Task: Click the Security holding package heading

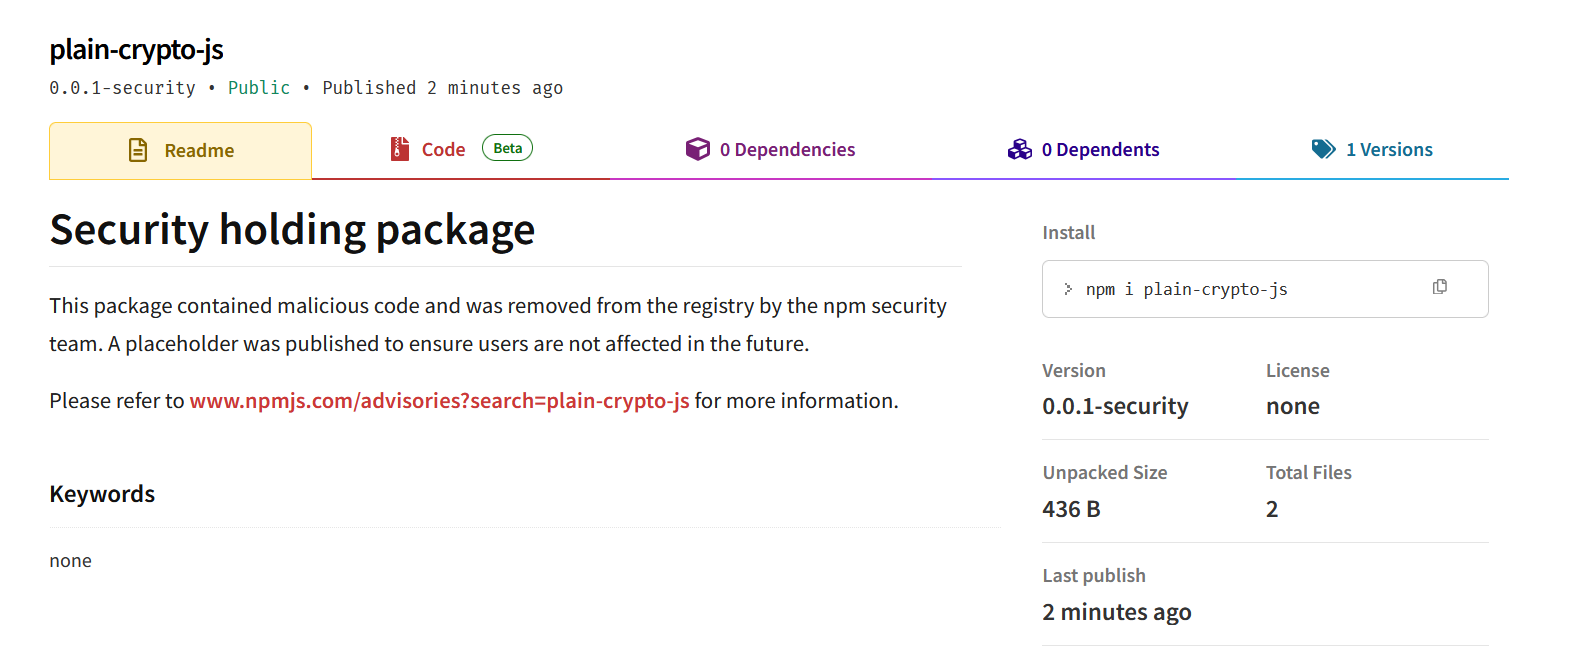Action: click(x=292, y=230)
